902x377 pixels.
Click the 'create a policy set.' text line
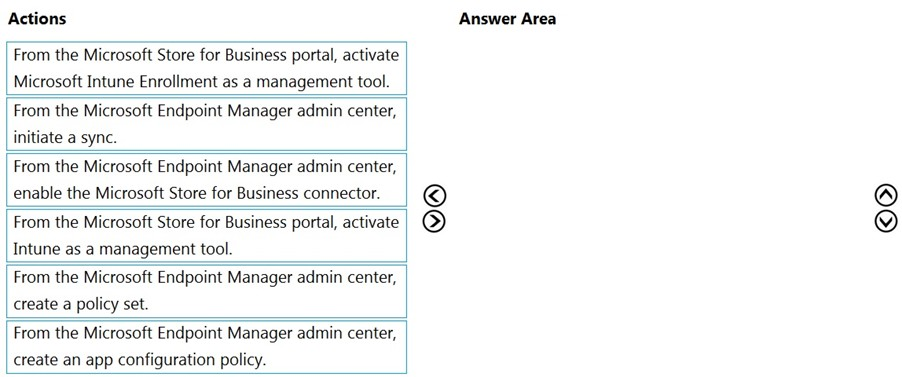pyautogui.click(x=81, y=305)
